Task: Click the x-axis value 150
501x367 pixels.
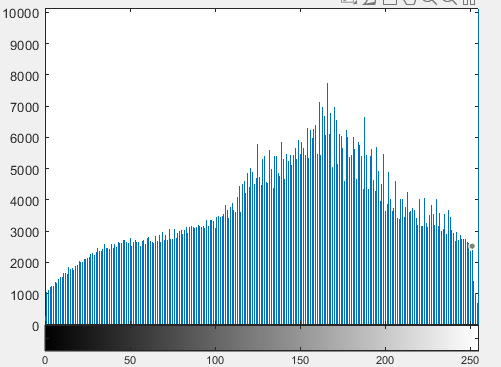Action: (x=300, y=360)
